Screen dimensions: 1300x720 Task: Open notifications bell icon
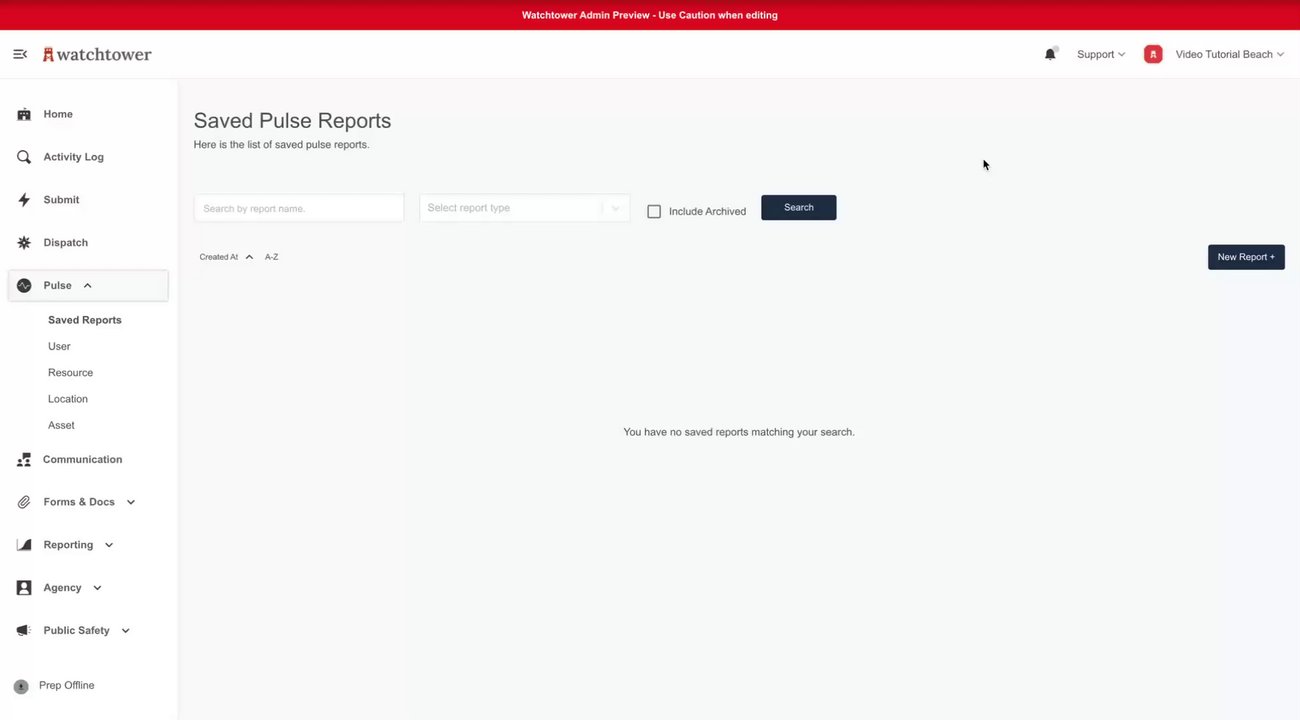pyautogui.click(x=1050, y=54)
